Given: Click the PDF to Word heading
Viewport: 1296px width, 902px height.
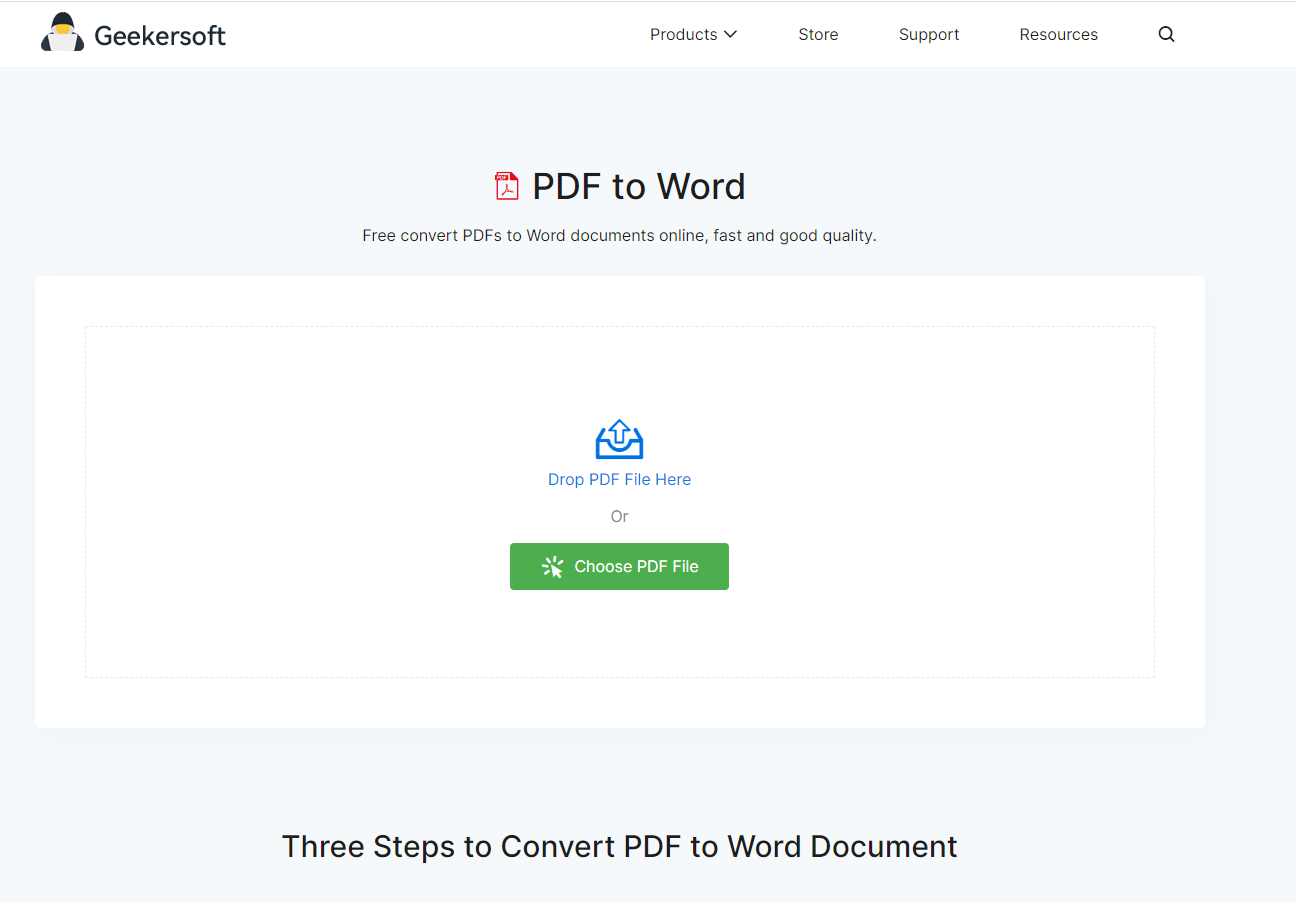Looking at the screenshot, I should point(638,186).
